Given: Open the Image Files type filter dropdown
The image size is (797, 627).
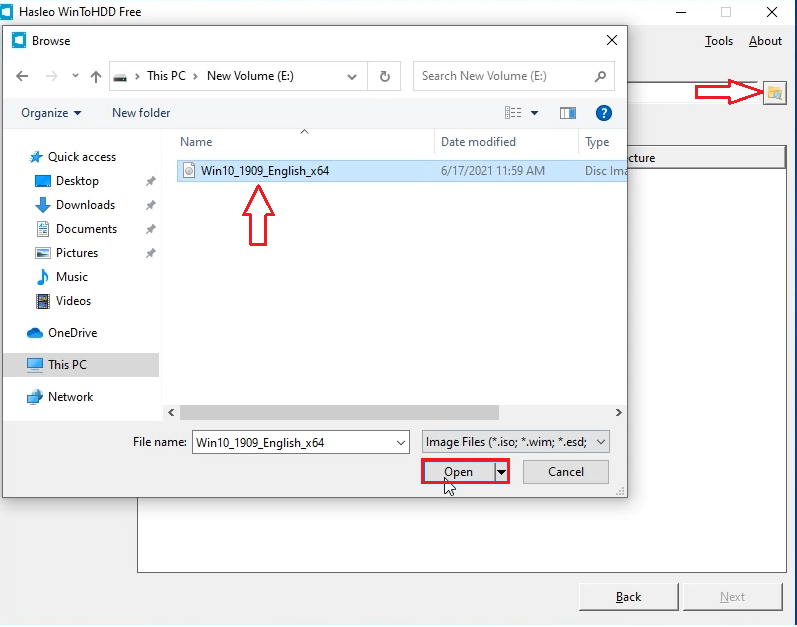Looking at the screenshot, I should coord(515,442).
